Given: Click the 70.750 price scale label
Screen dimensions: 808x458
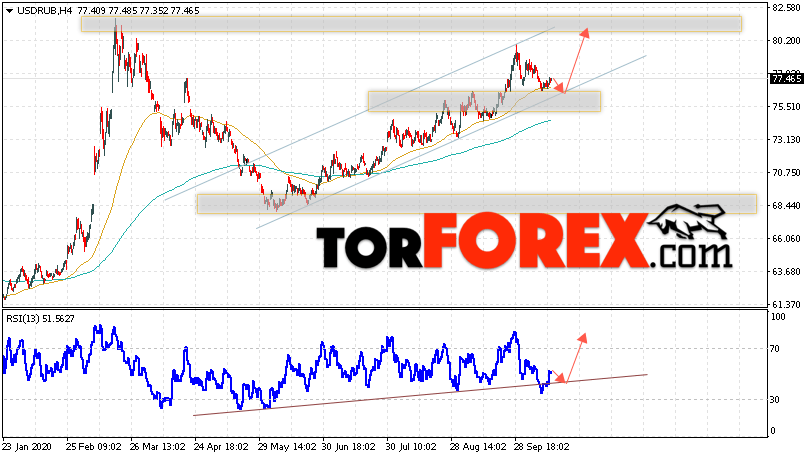Looking at the screenshot, I should pyautogui.click(x=786, y=173).
